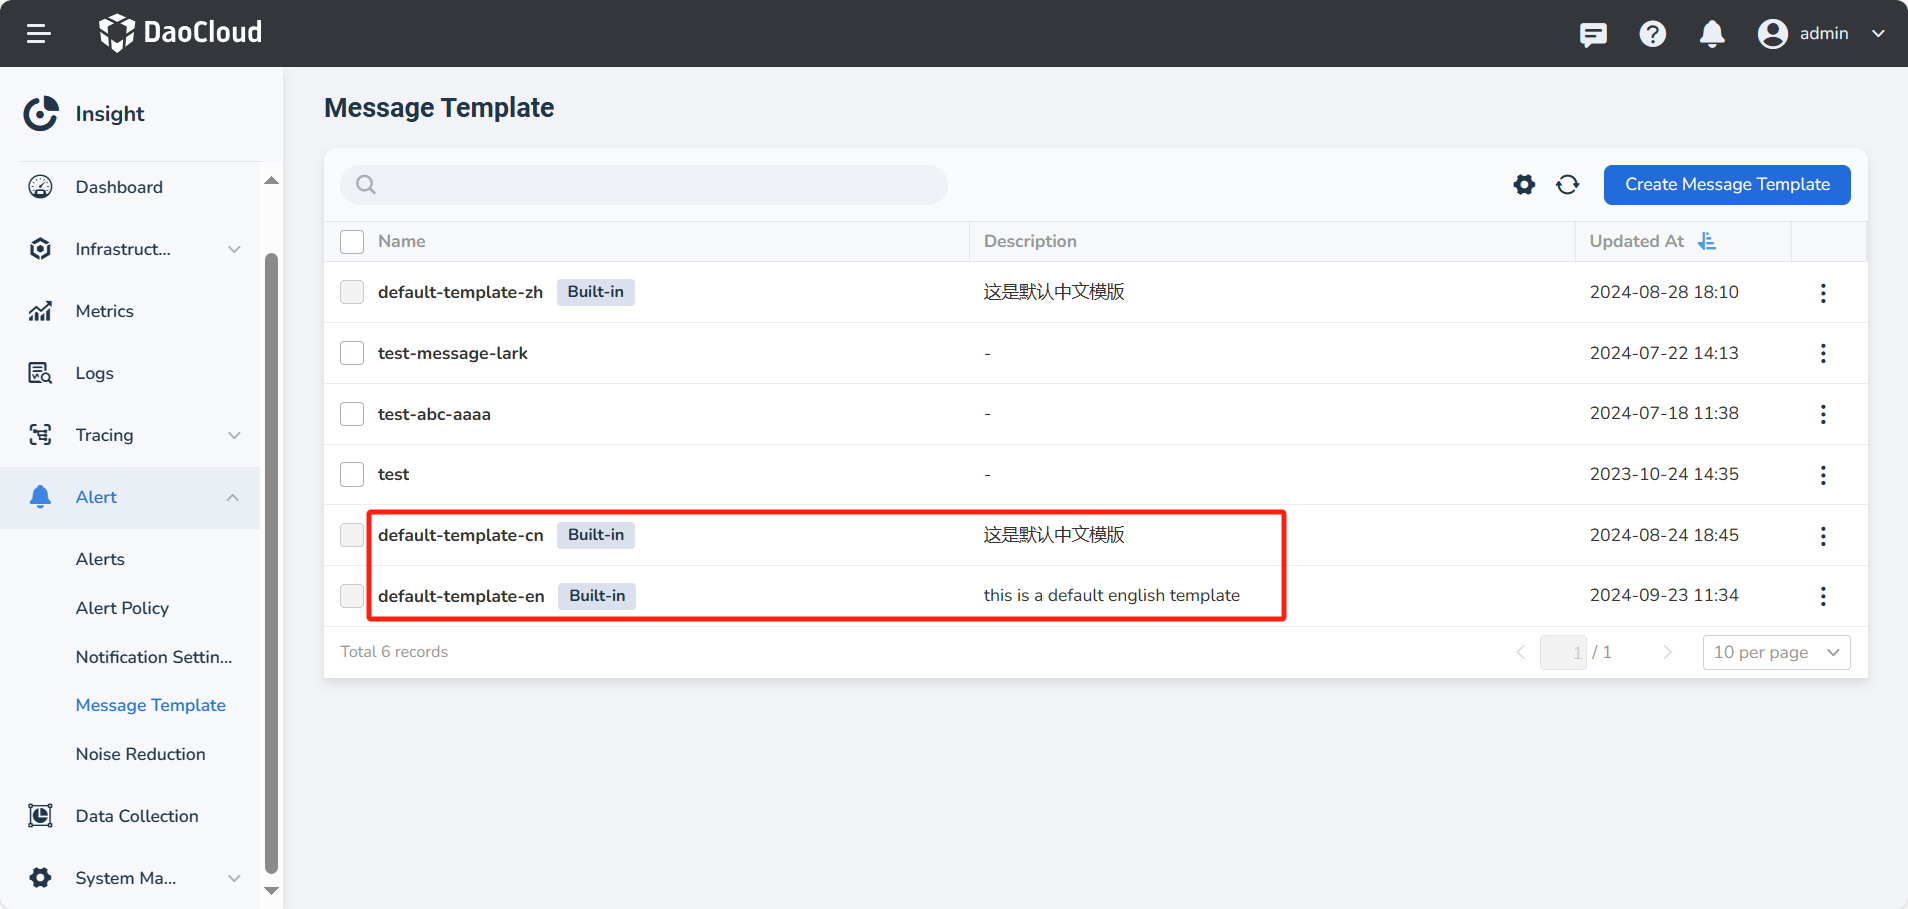Open actions menu for default-template-zh row
Image resolution: width=1908 pixels, height=909 pixels.
coord(1823,293)
